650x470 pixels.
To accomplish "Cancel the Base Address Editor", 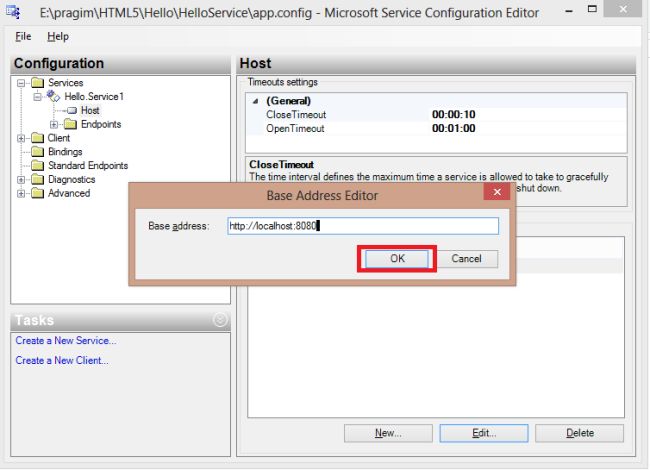I will [x=466, y=259].
